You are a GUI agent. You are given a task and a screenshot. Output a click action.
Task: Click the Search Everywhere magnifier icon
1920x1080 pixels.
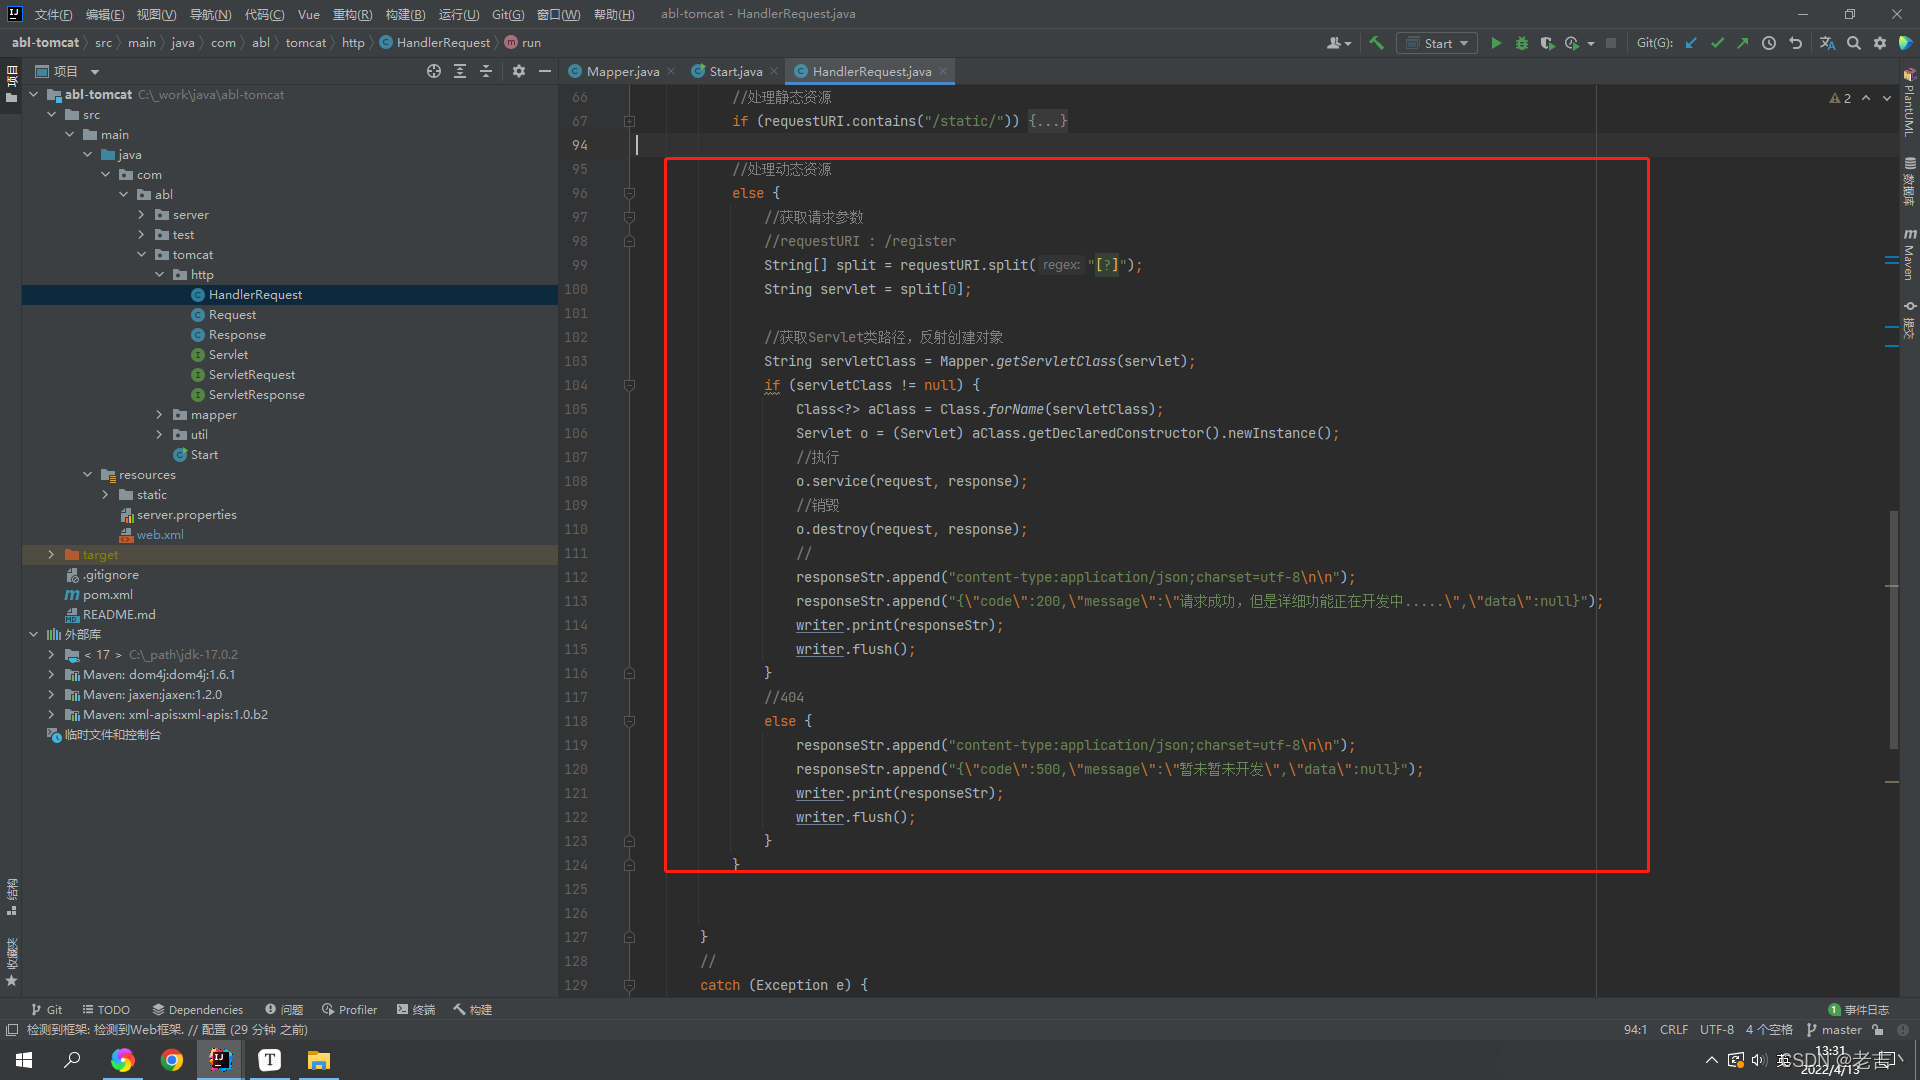1854,43
